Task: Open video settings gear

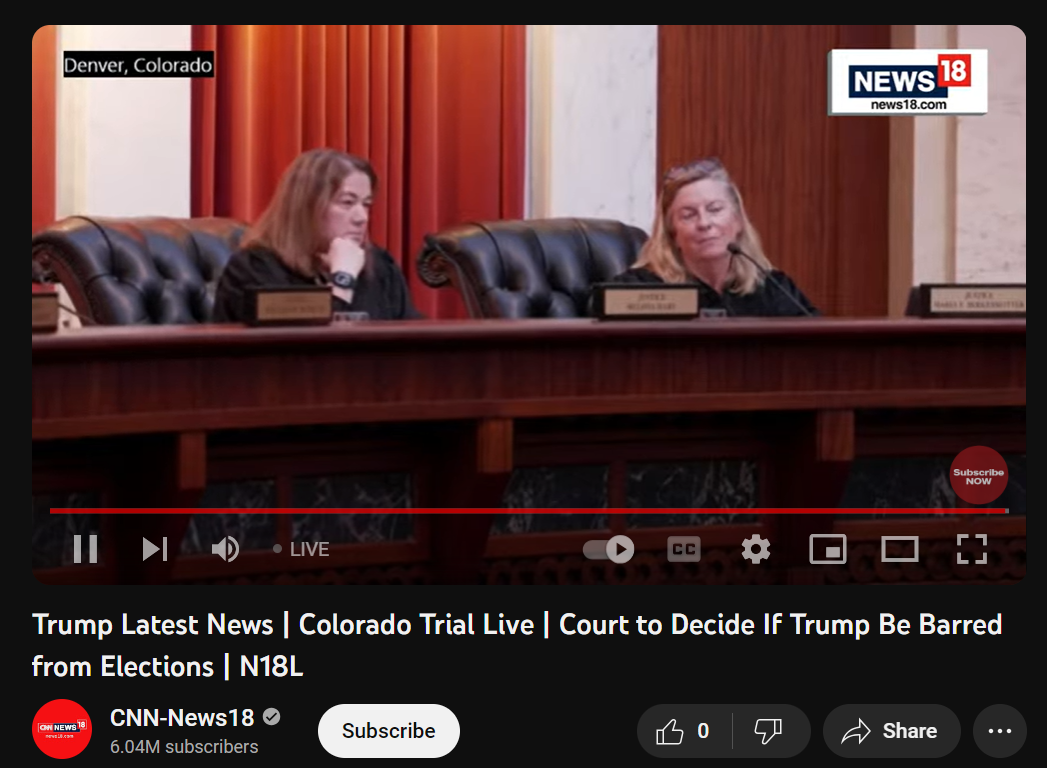Action: tap(756, 549)
